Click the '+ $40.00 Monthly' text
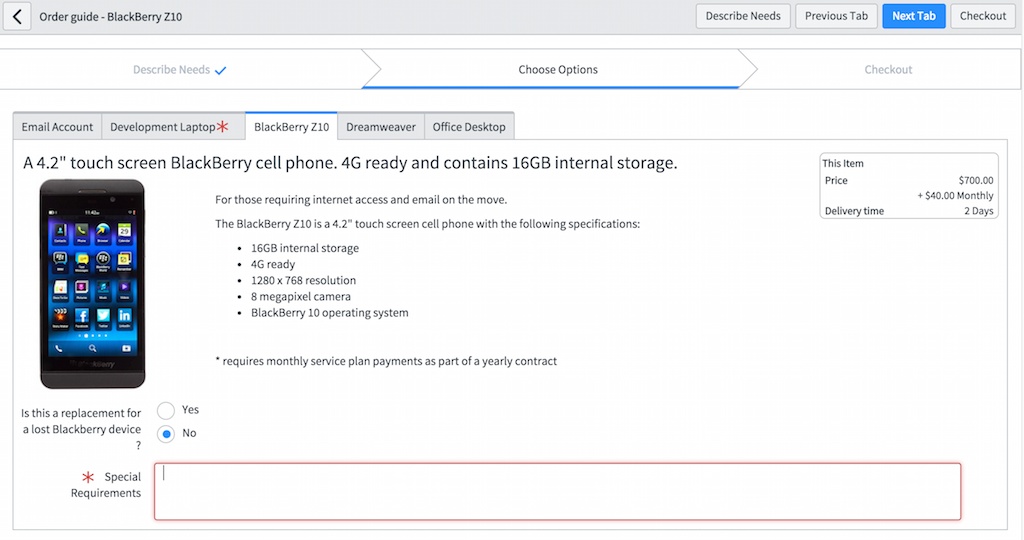 point(955,195)
